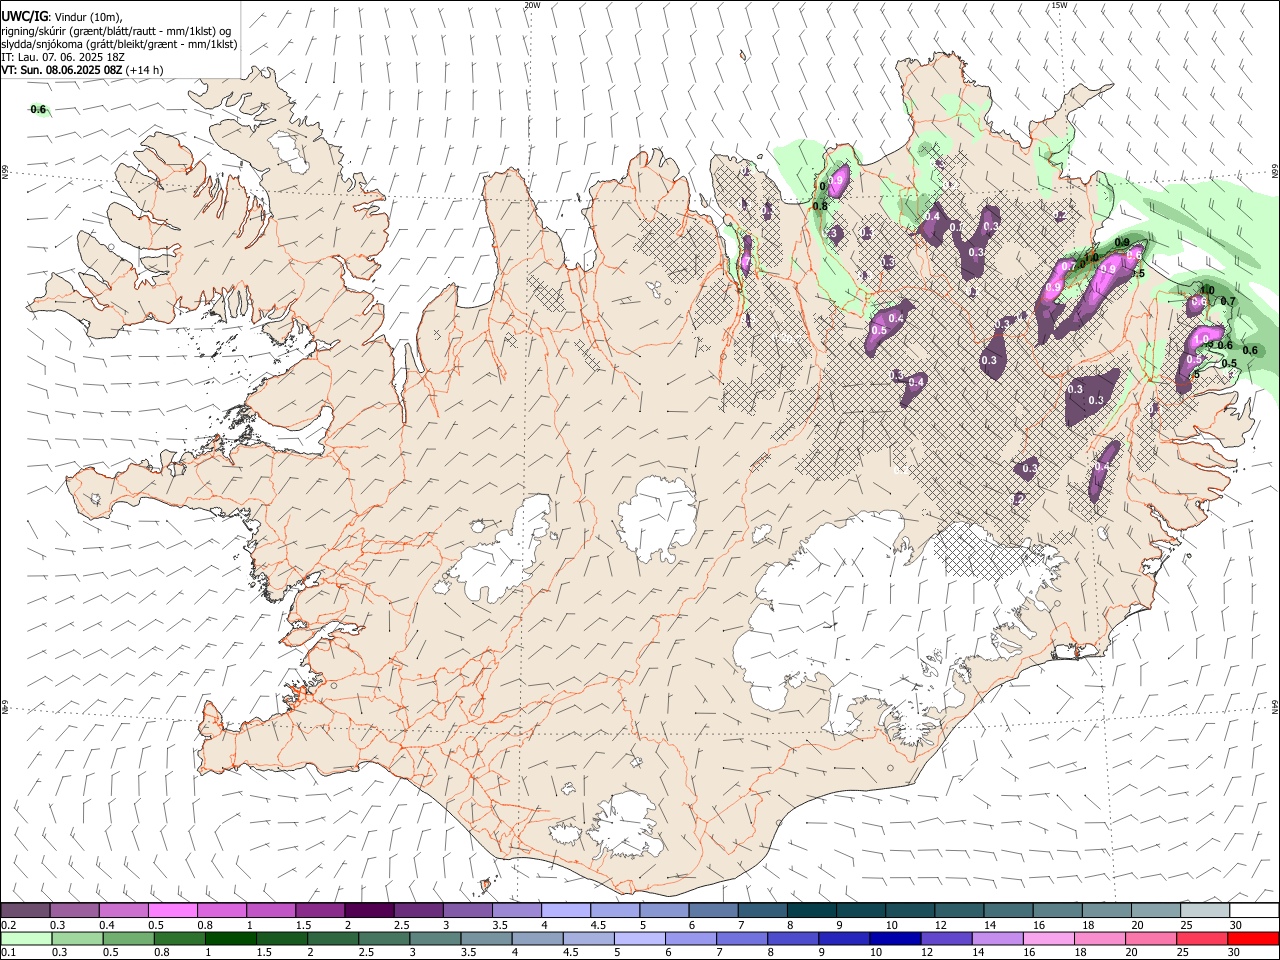Click the black "0.9" rain value on map

[x=1122, y=242]
